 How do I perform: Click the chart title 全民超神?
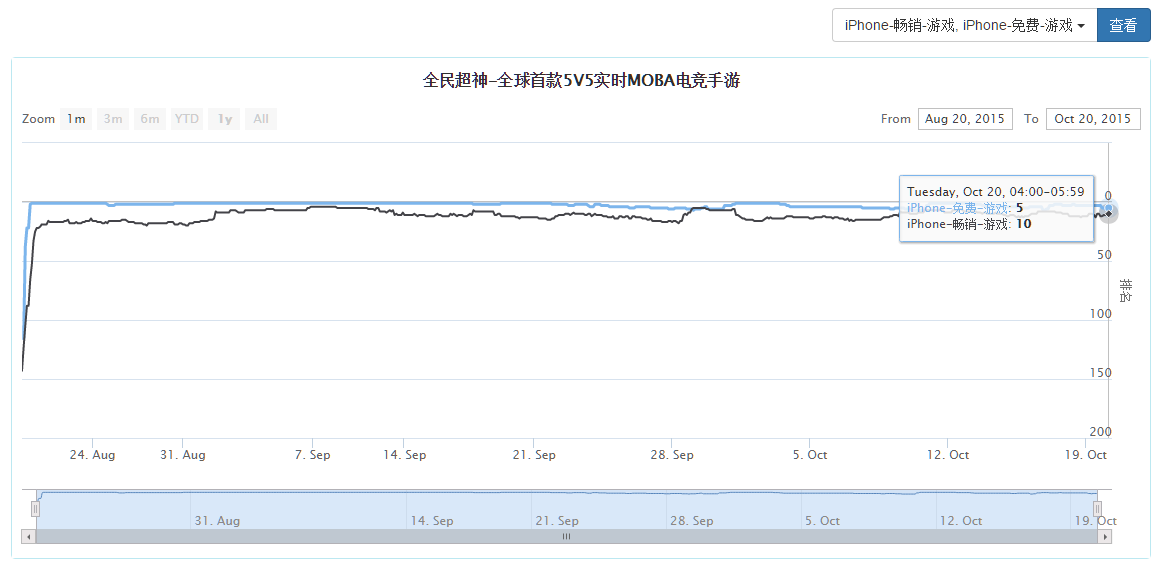click(x=581, y=81)
